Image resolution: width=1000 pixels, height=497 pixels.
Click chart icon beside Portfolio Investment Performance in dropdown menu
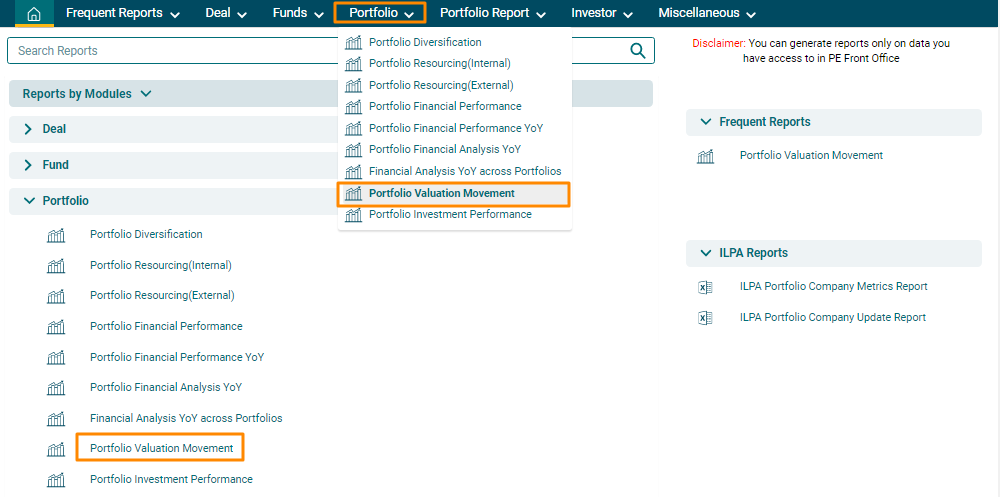tap(353, 215)
